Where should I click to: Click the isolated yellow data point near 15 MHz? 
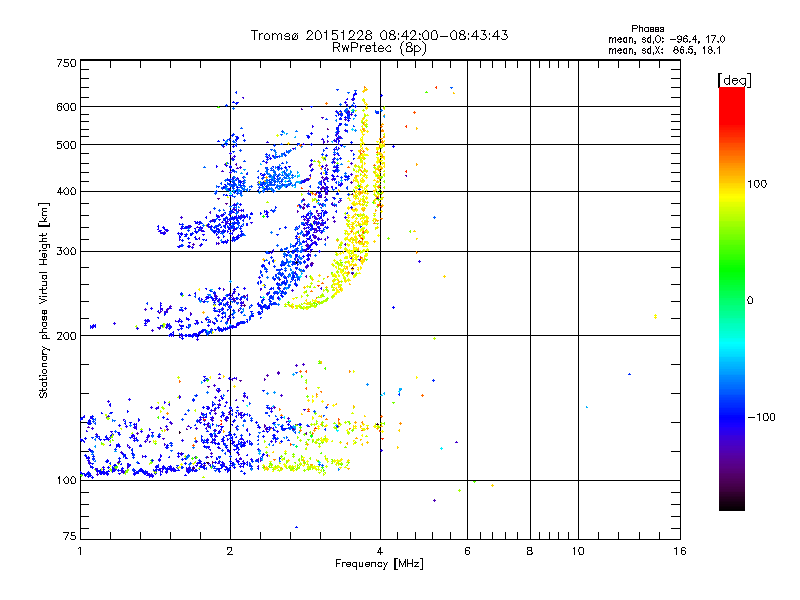coord(655,317)
